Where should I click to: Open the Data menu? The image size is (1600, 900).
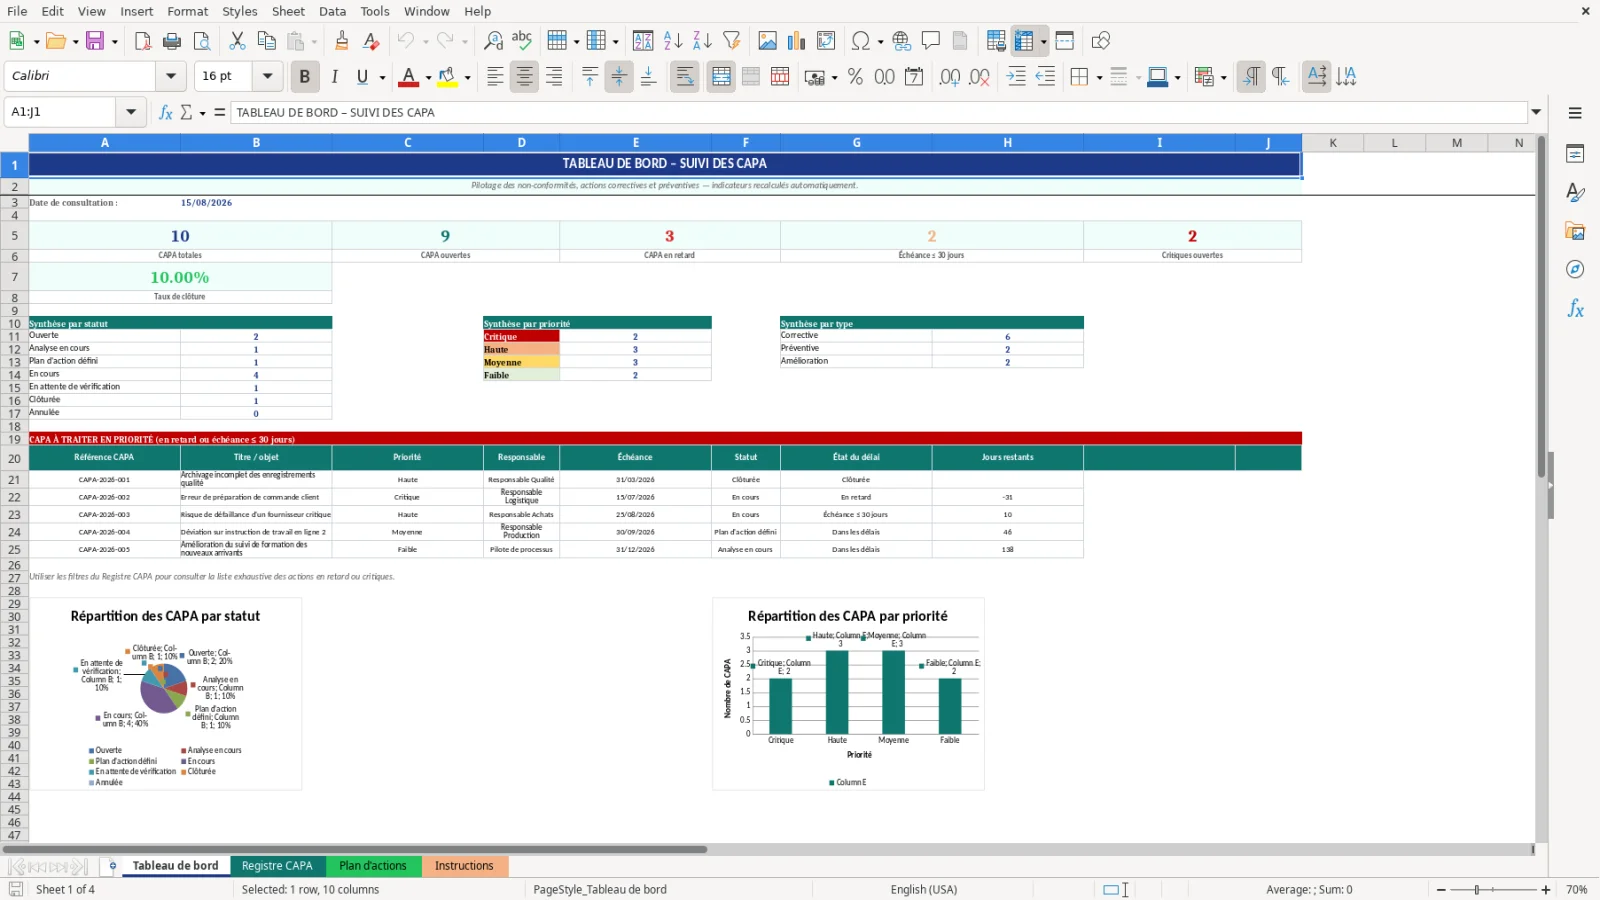point(333,11)
